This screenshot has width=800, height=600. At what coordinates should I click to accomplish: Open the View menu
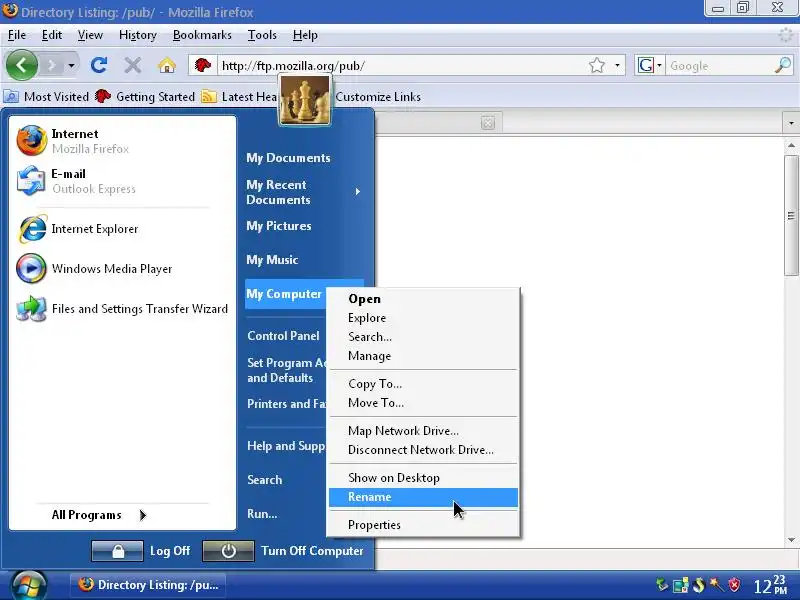(x=90, y=35)
